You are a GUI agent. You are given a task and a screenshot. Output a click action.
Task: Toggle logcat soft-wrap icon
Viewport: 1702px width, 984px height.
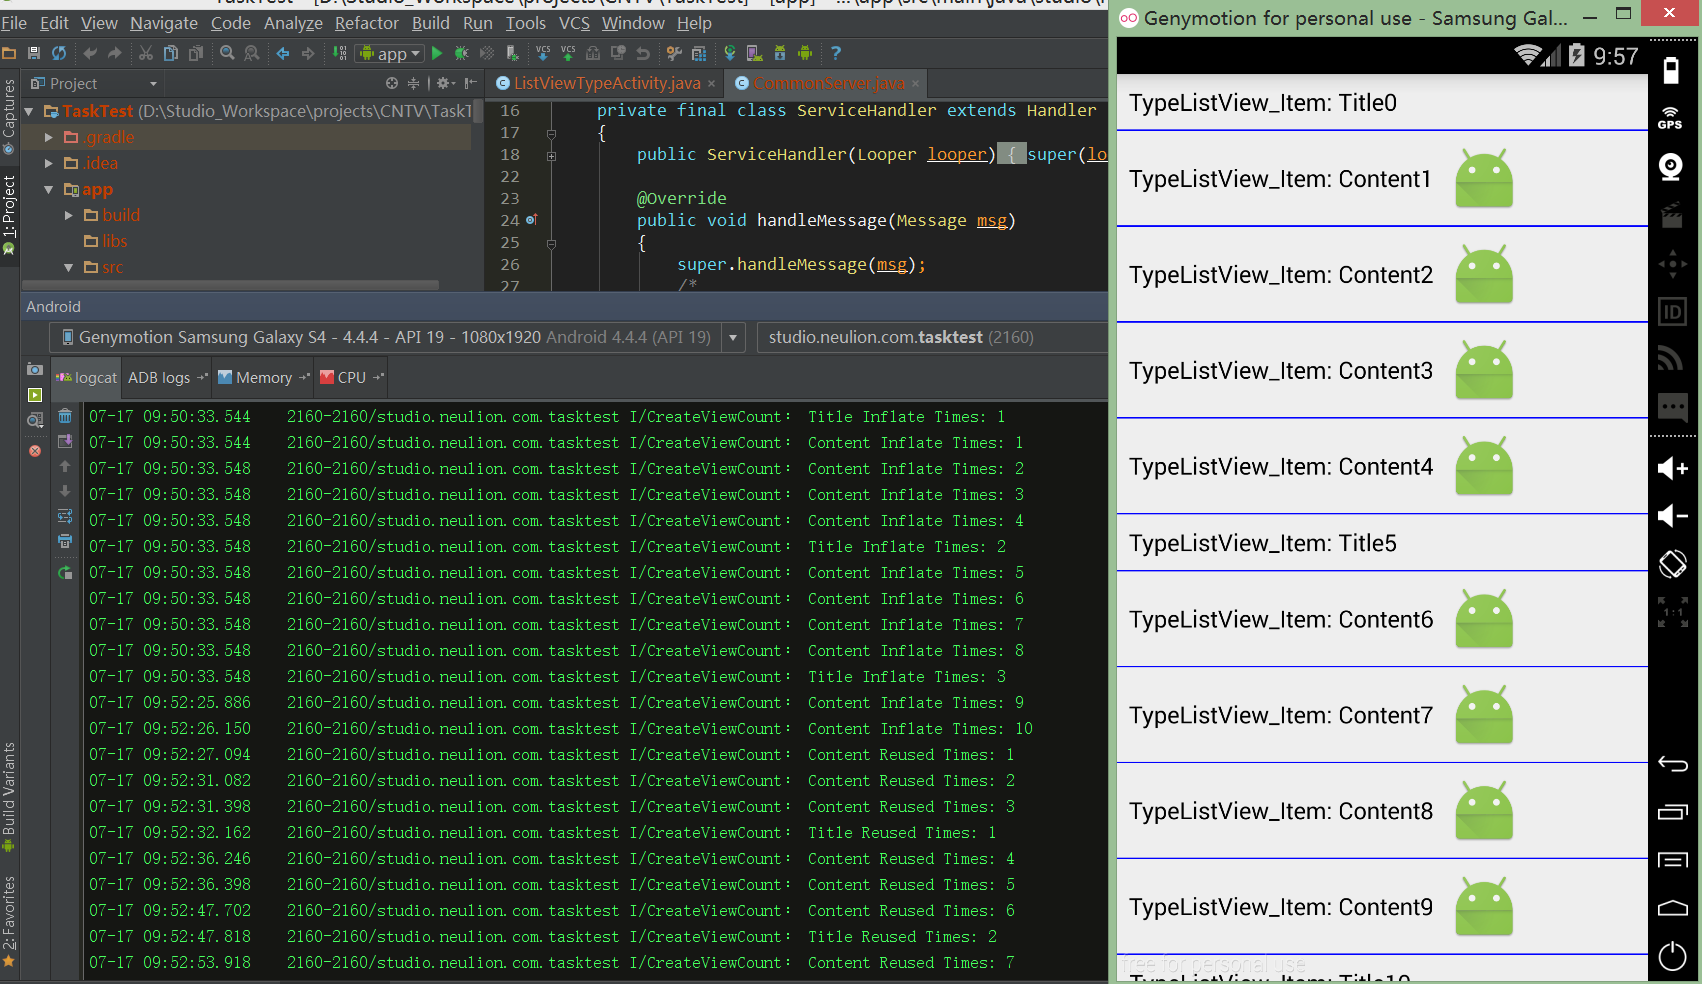[x=65, y=516]
